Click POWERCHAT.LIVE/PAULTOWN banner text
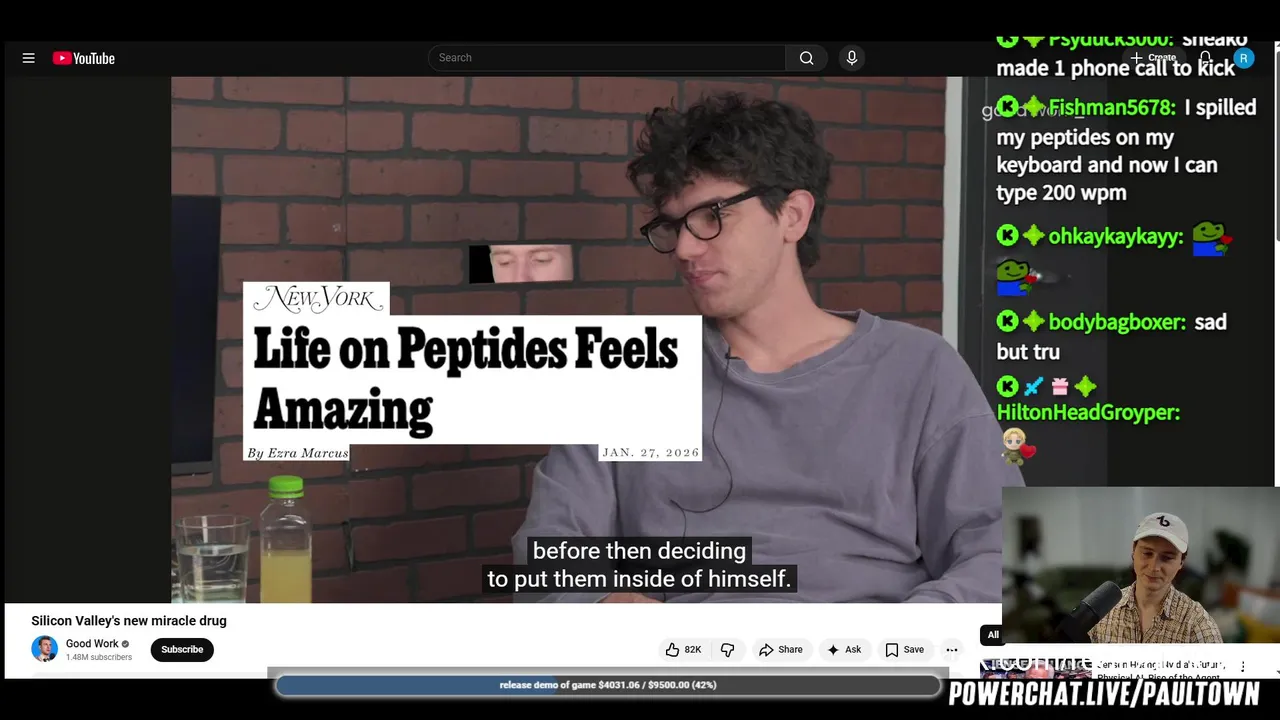 (1104, 694)
